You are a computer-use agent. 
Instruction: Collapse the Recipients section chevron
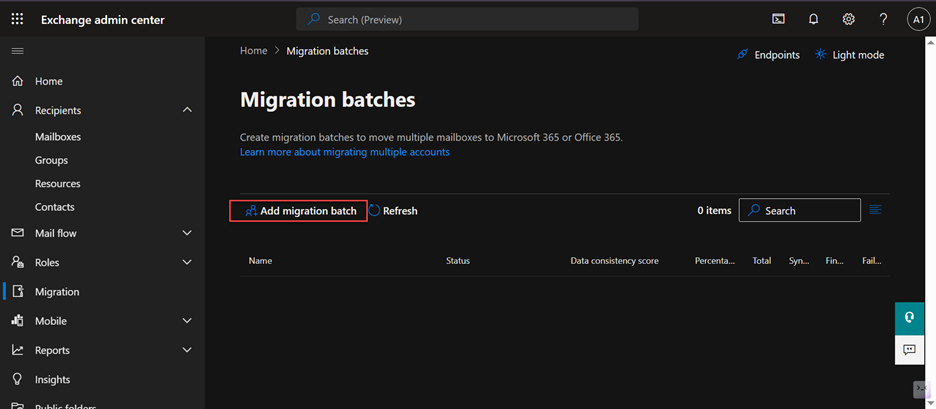pos(187,110)
